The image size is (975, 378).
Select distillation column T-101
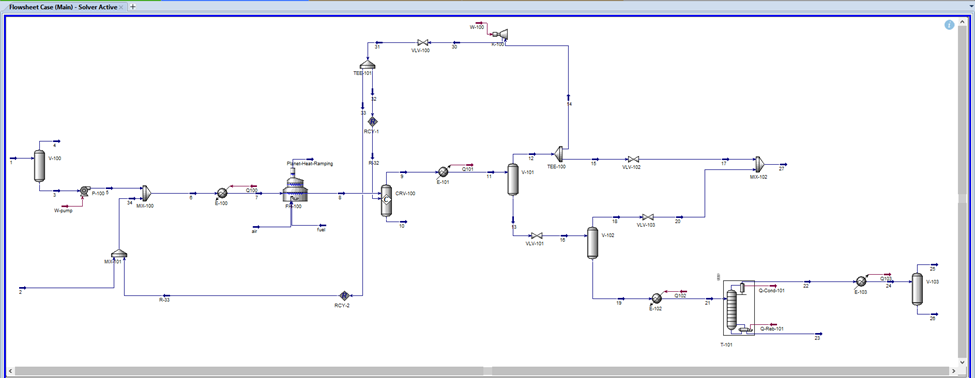tap(739, 308)
